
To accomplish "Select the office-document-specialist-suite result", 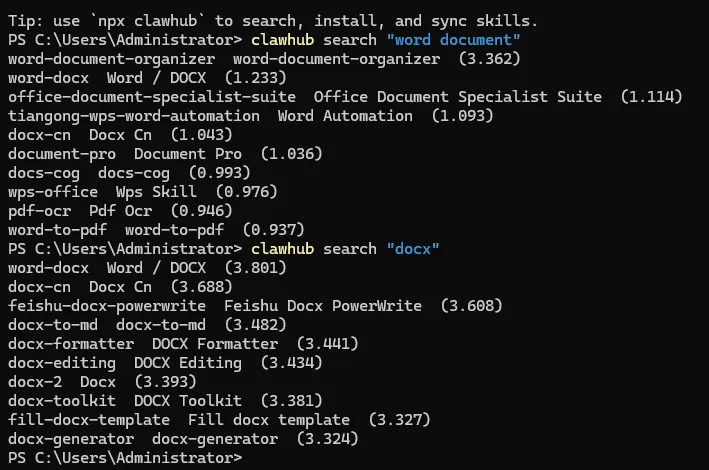I will click(x=150, y=97).
